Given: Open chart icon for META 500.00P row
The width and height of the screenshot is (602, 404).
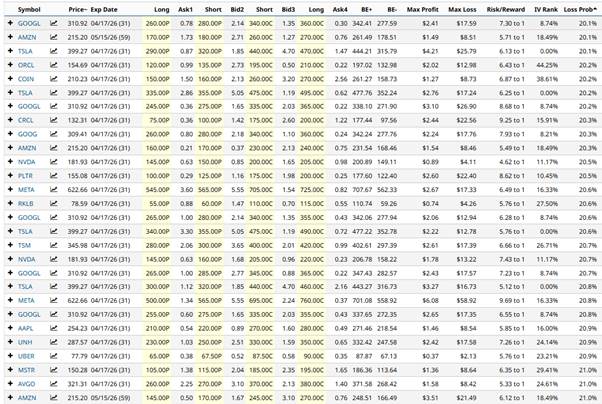Looking at the screenshot, I should [54, 301].
